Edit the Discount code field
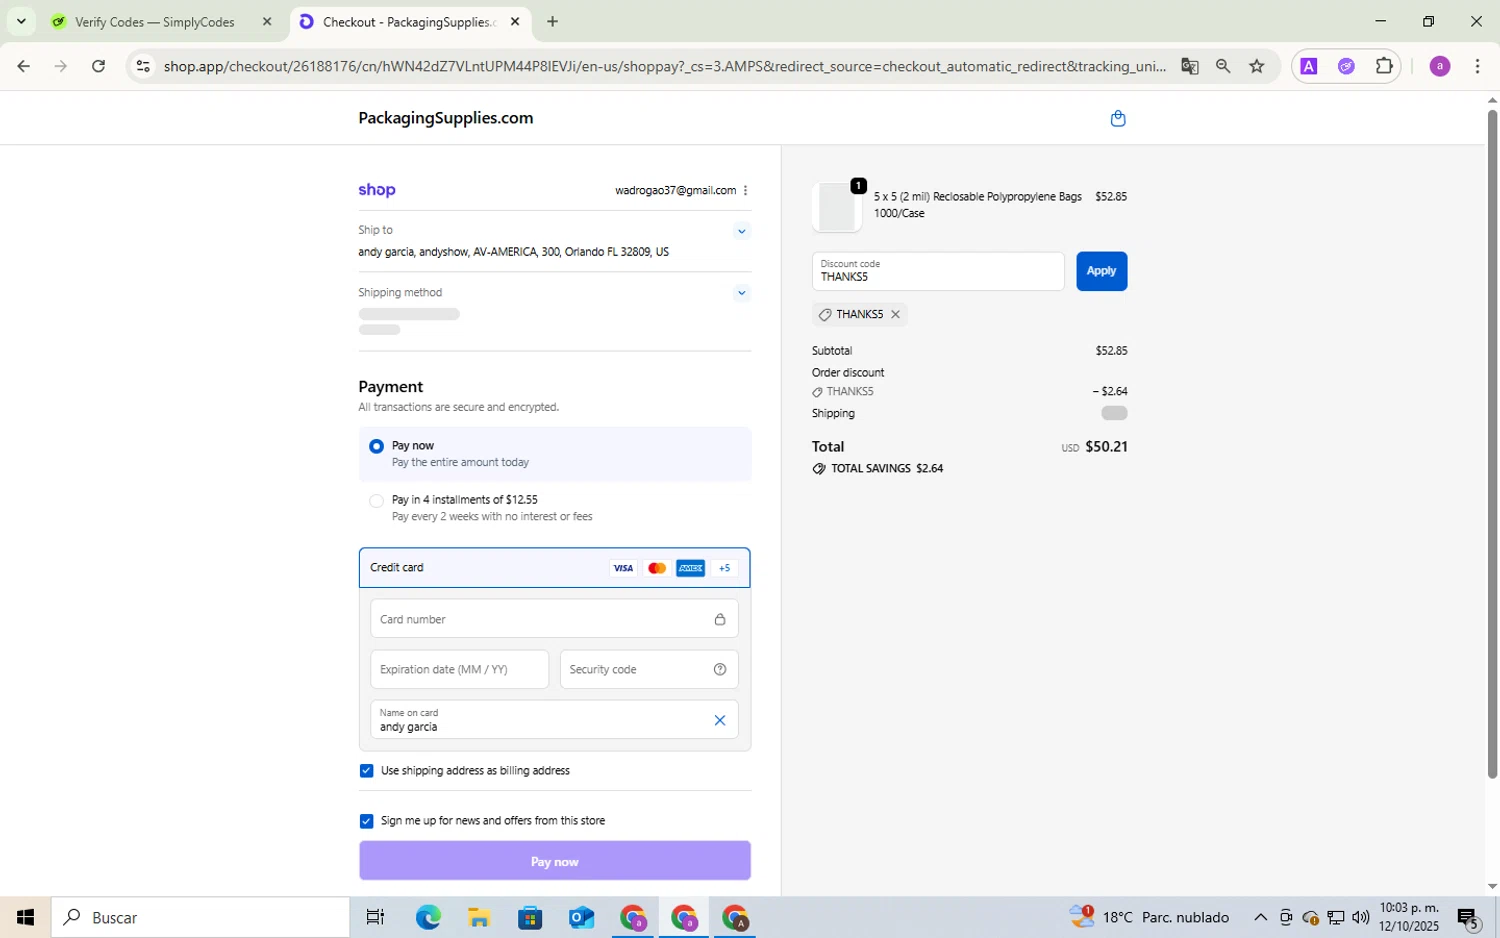 [x=938, y=271]
